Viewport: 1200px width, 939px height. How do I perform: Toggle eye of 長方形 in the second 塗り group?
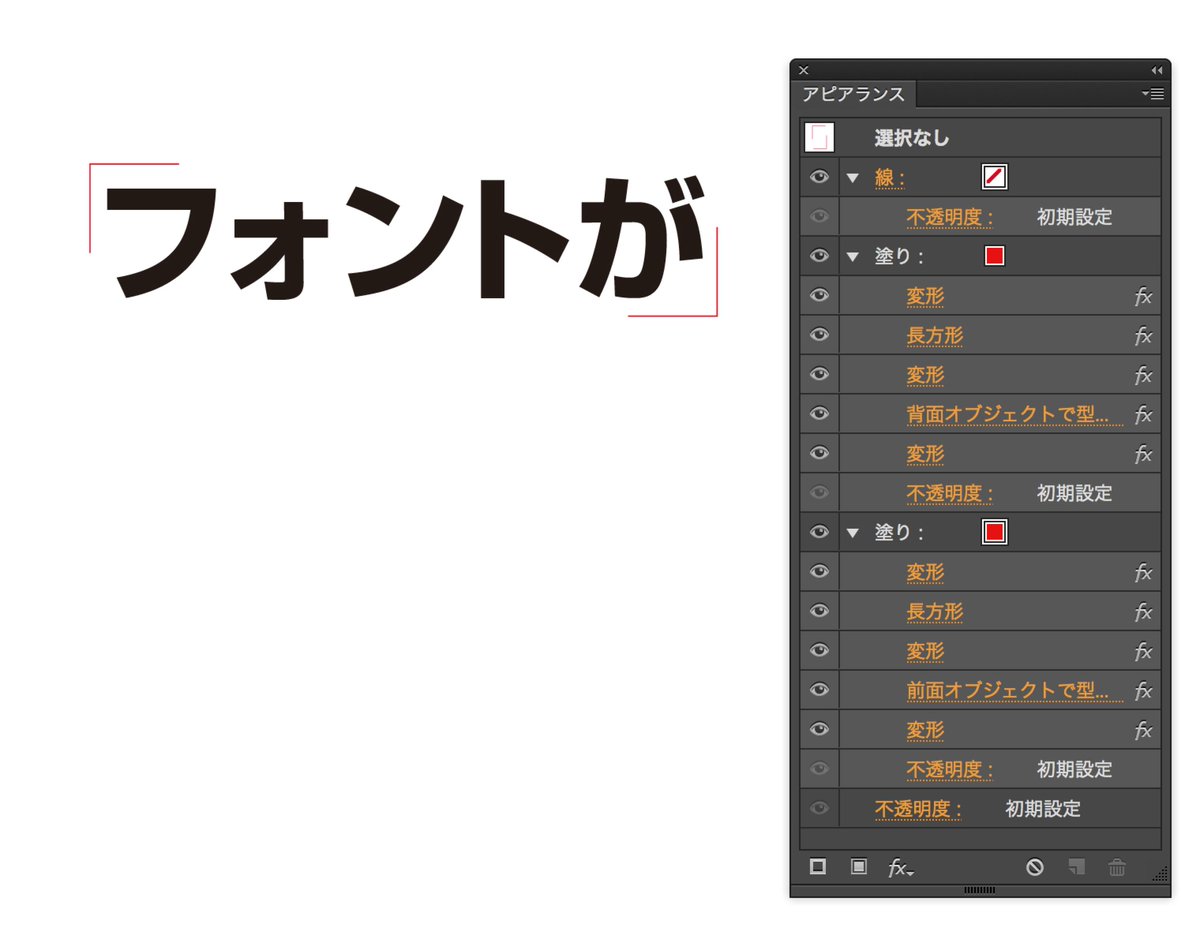[820, 611]
